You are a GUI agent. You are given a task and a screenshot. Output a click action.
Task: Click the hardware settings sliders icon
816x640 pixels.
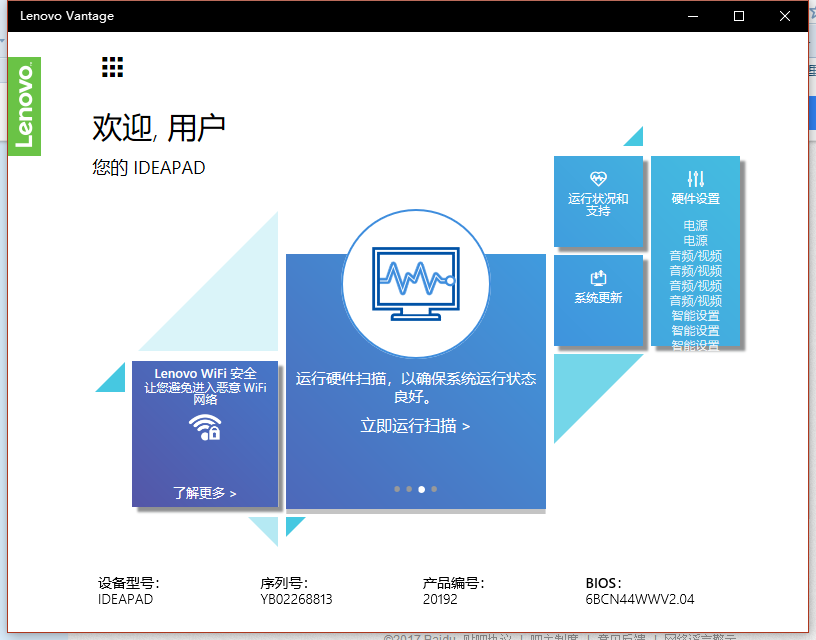click(695, 178)
